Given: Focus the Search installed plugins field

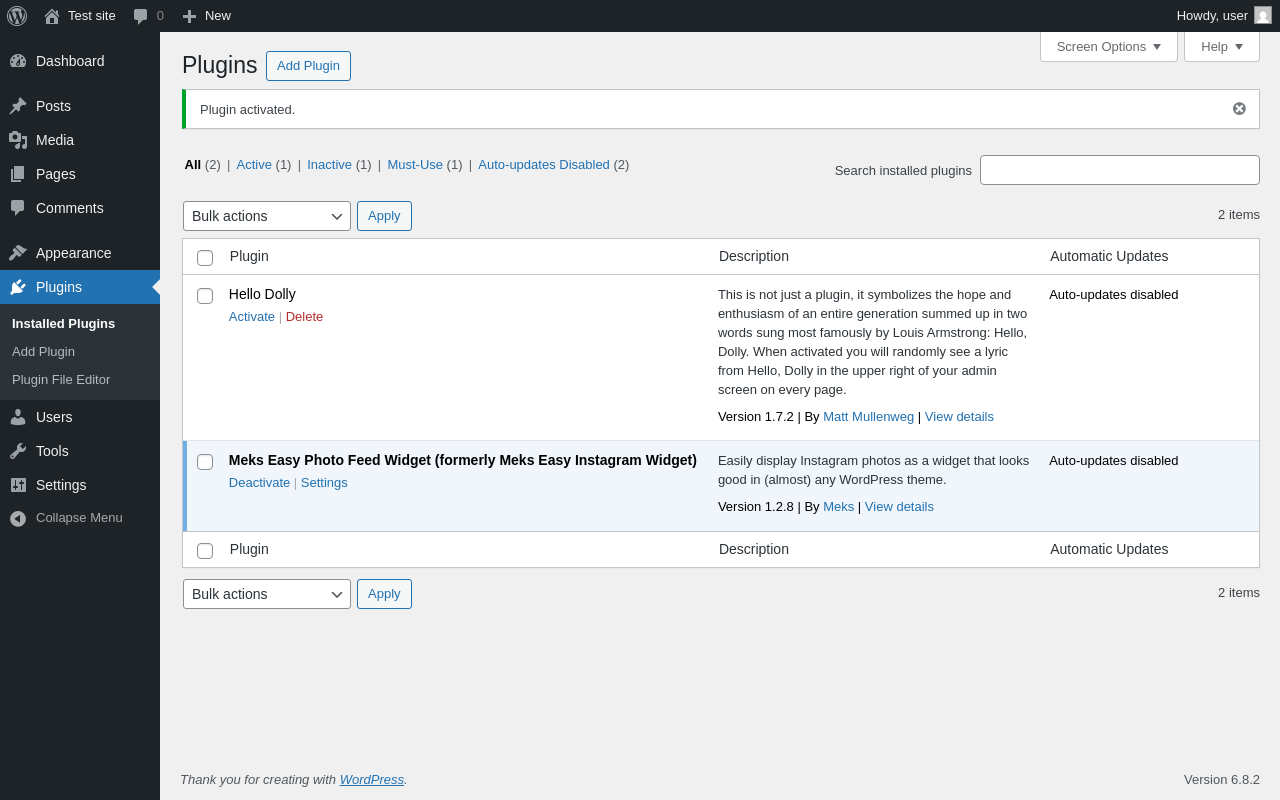Looking at the screenshot, I should point(1120,170).
